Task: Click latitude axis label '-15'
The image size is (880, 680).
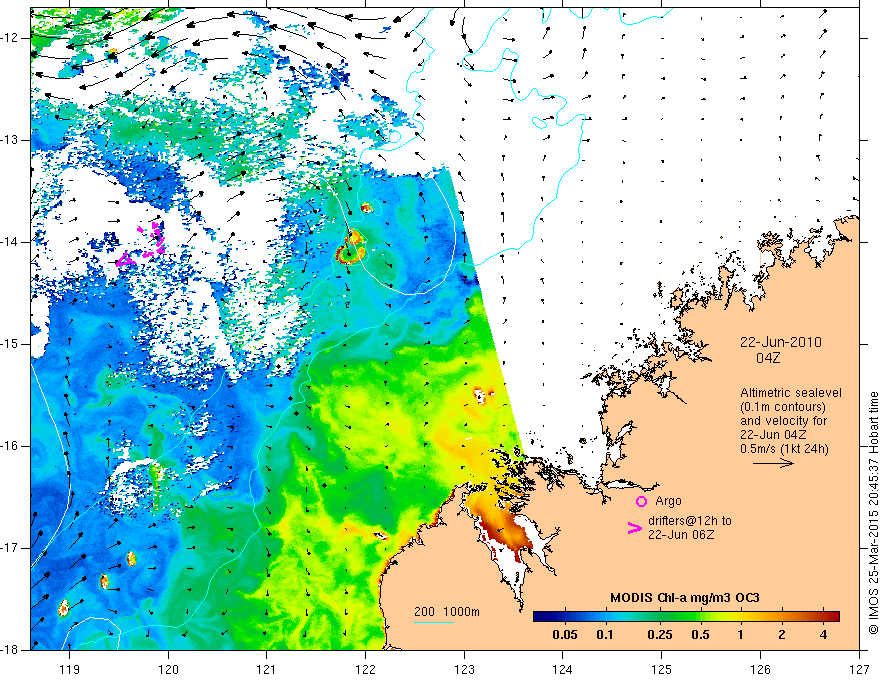Action: [x=11, y=344]
